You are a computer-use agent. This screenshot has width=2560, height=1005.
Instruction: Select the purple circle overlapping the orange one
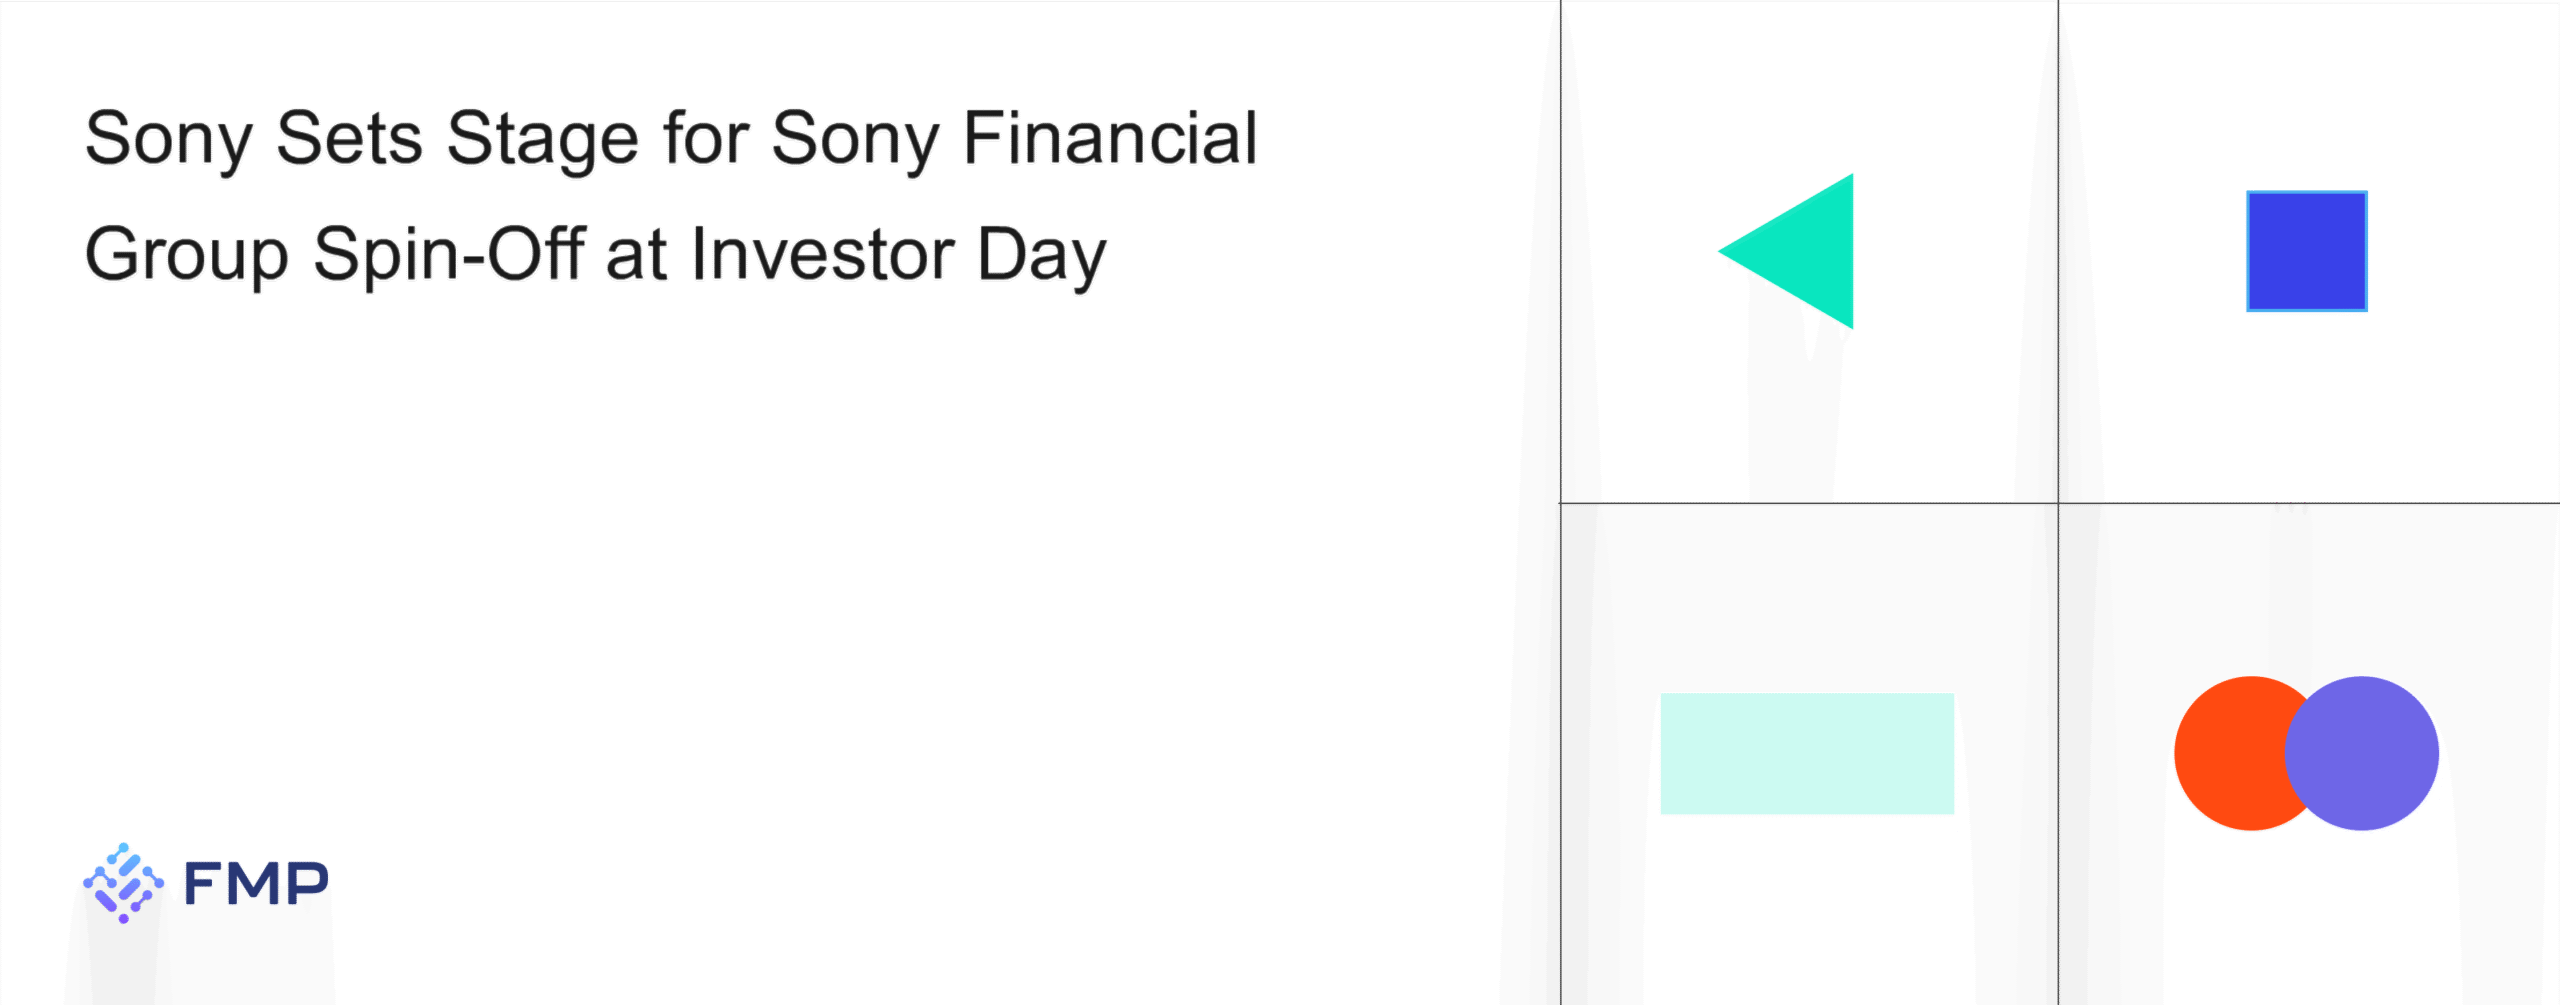click(x=2361, y=753)
